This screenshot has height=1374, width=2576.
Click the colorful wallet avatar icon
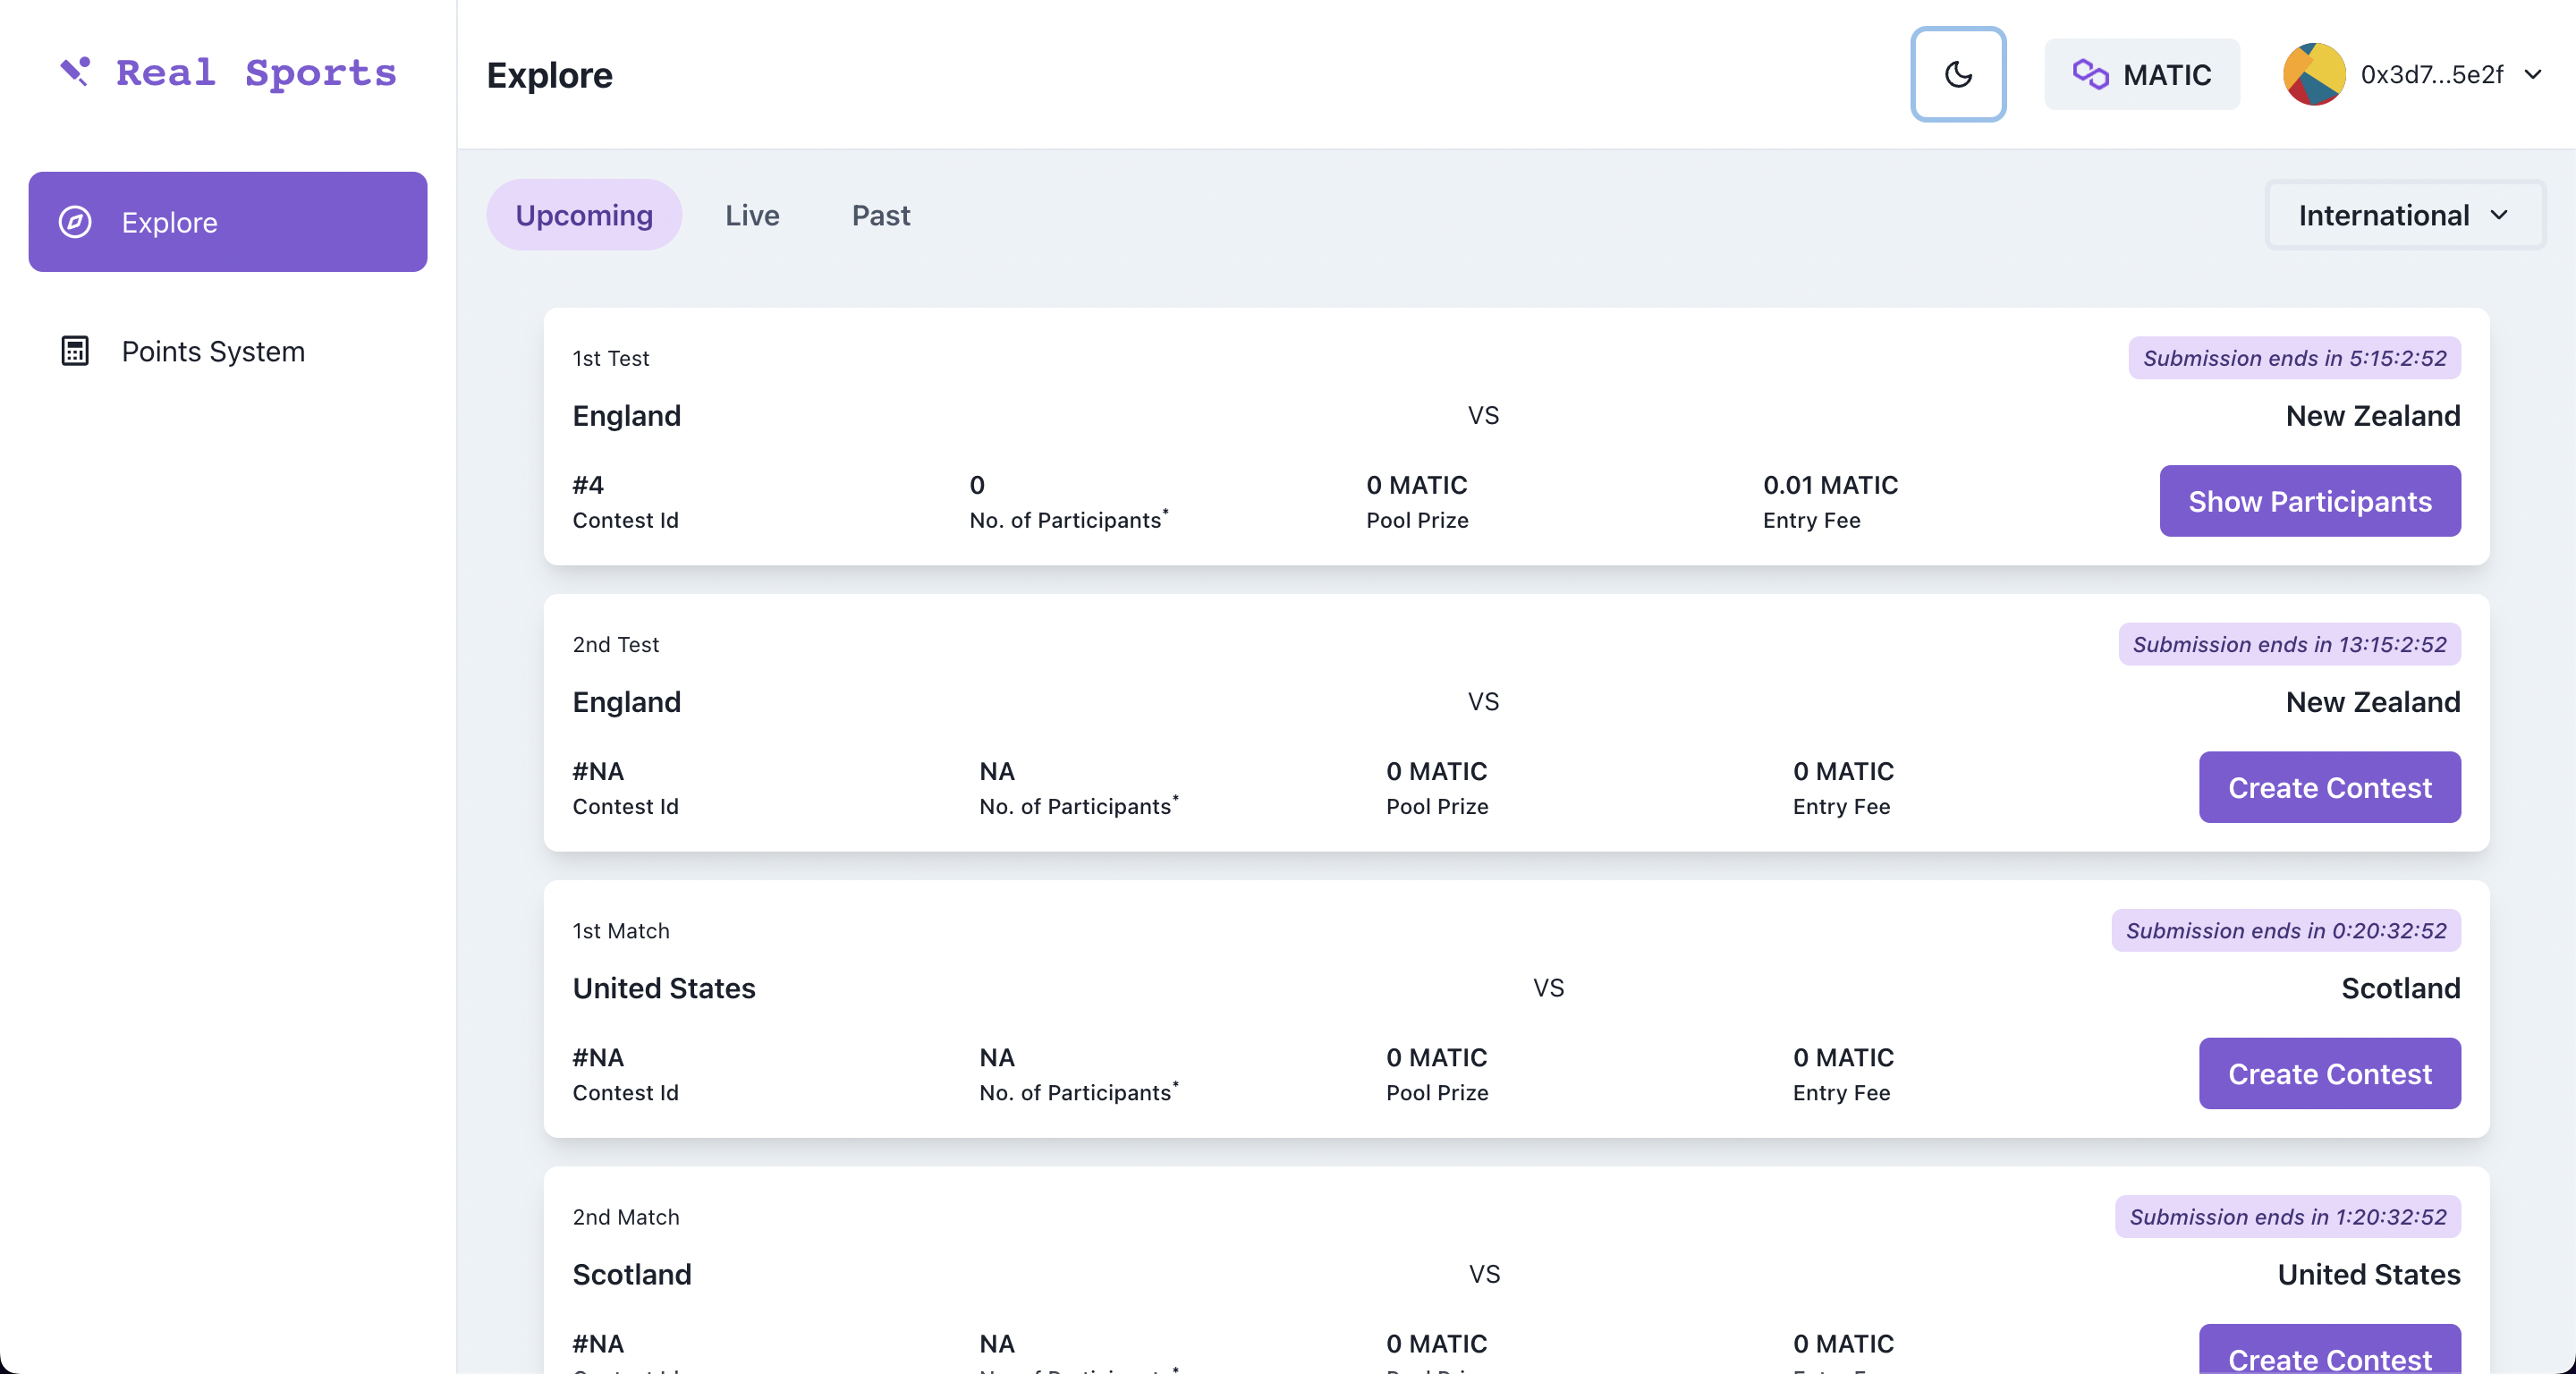tap(2313, 74)
